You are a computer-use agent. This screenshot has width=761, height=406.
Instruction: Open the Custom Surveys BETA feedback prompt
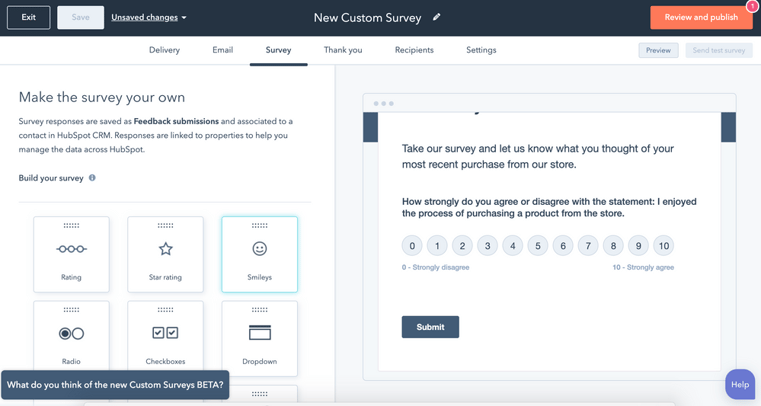[115, 385]
